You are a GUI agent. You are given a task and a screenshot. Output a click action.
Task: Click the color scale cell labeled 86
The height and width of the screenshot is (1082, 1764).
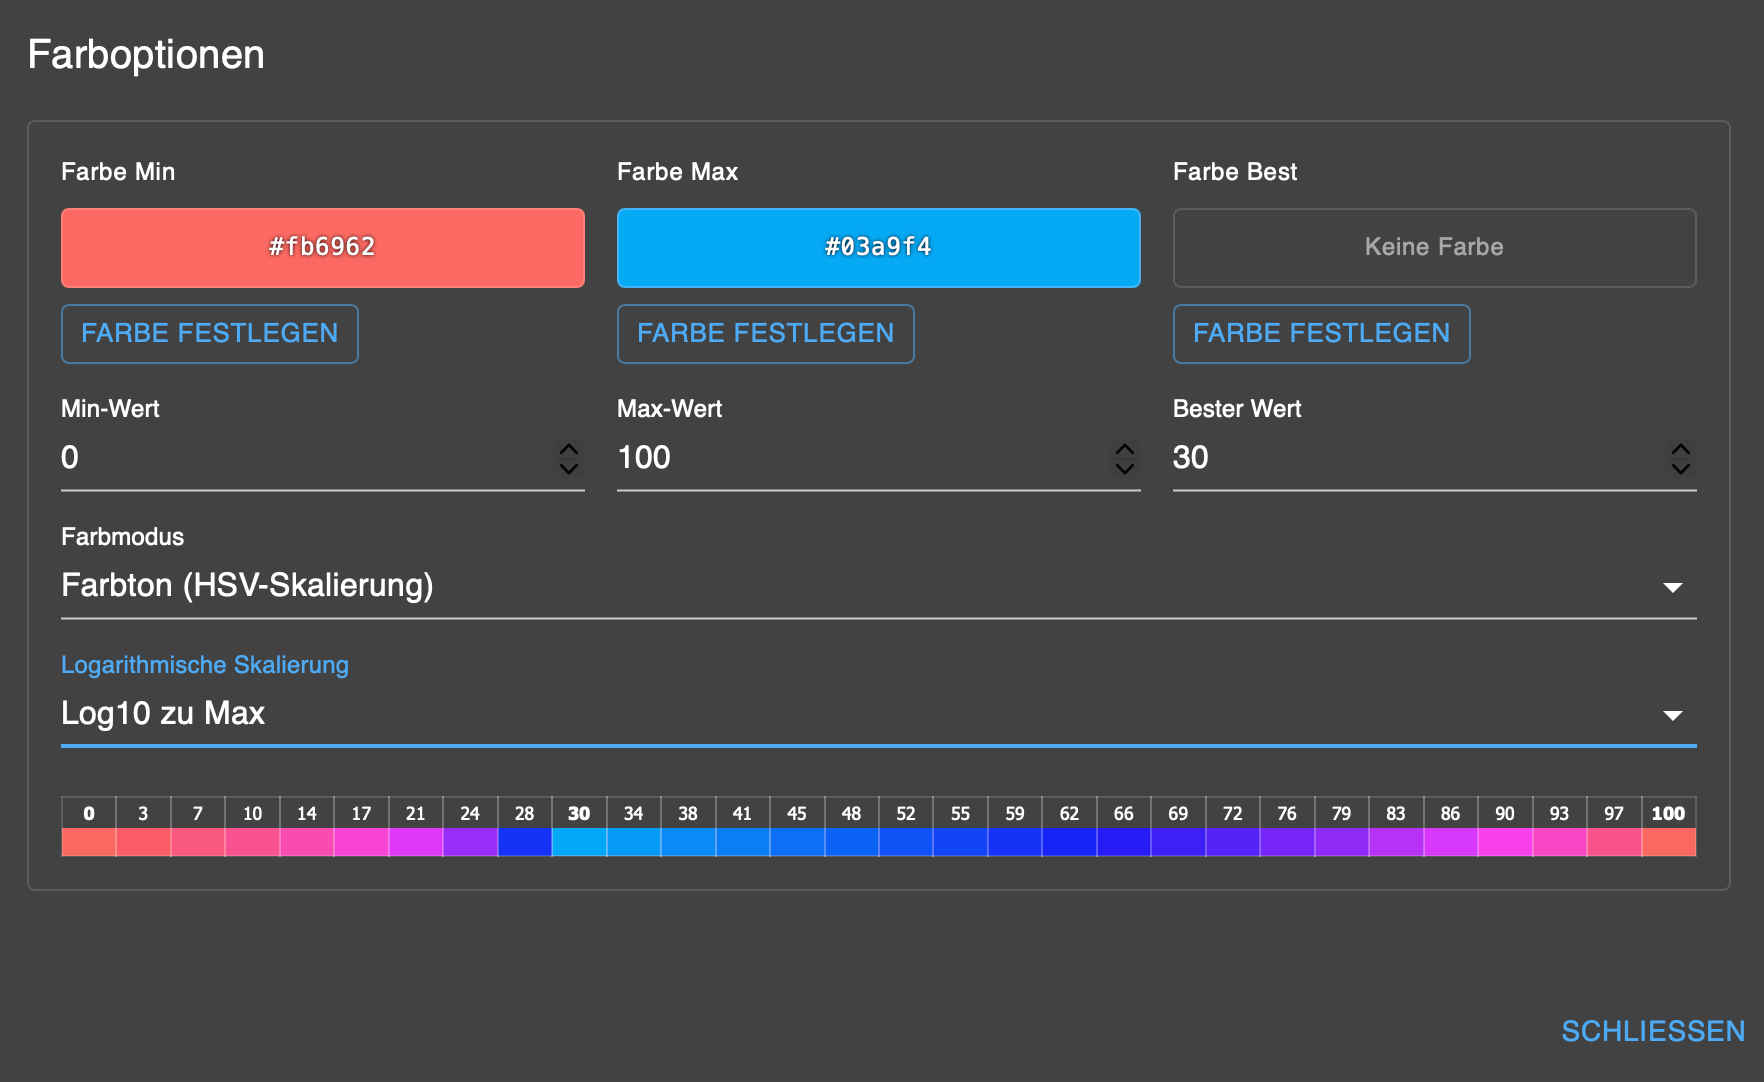[x=1451, y=827]
